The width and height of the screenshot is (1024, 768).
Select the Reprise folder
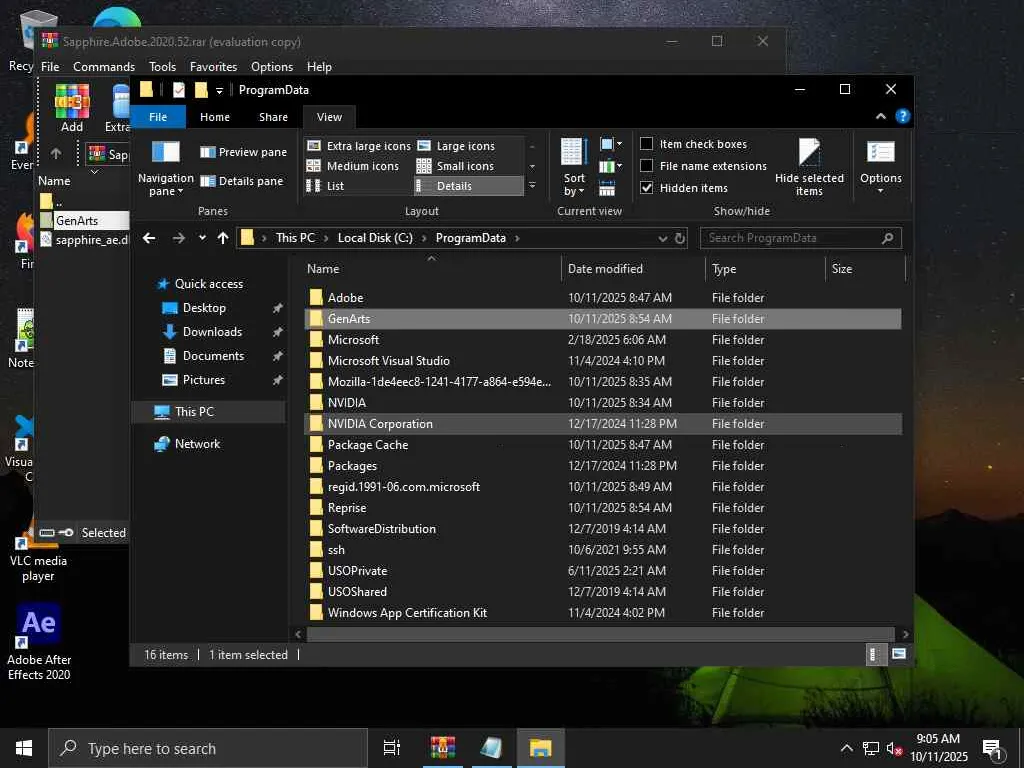603,507
